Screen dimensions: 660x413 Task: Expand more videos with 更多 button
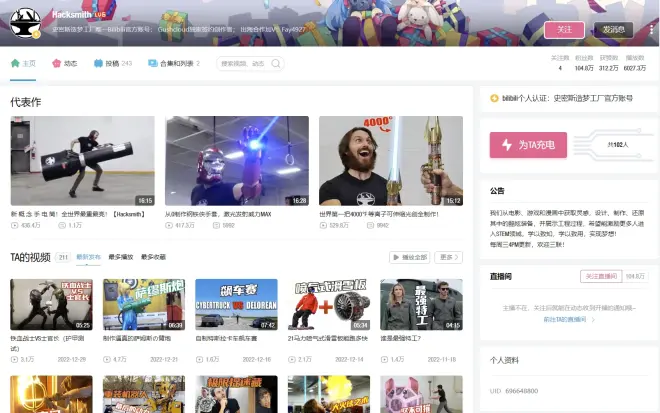click(449, 257)
